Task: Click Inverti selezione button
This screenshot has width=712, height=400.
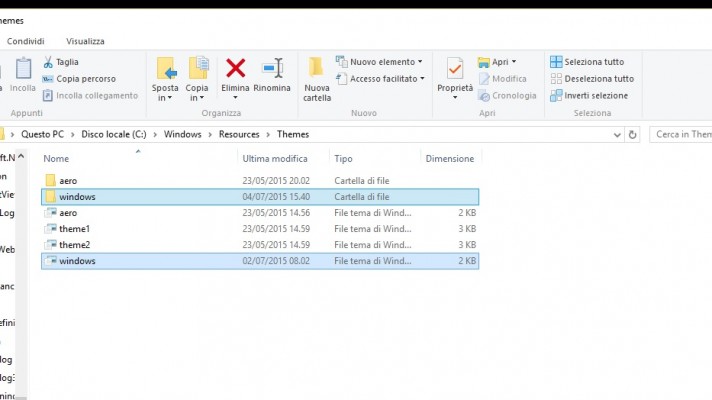Action: (x=596, y=96)
